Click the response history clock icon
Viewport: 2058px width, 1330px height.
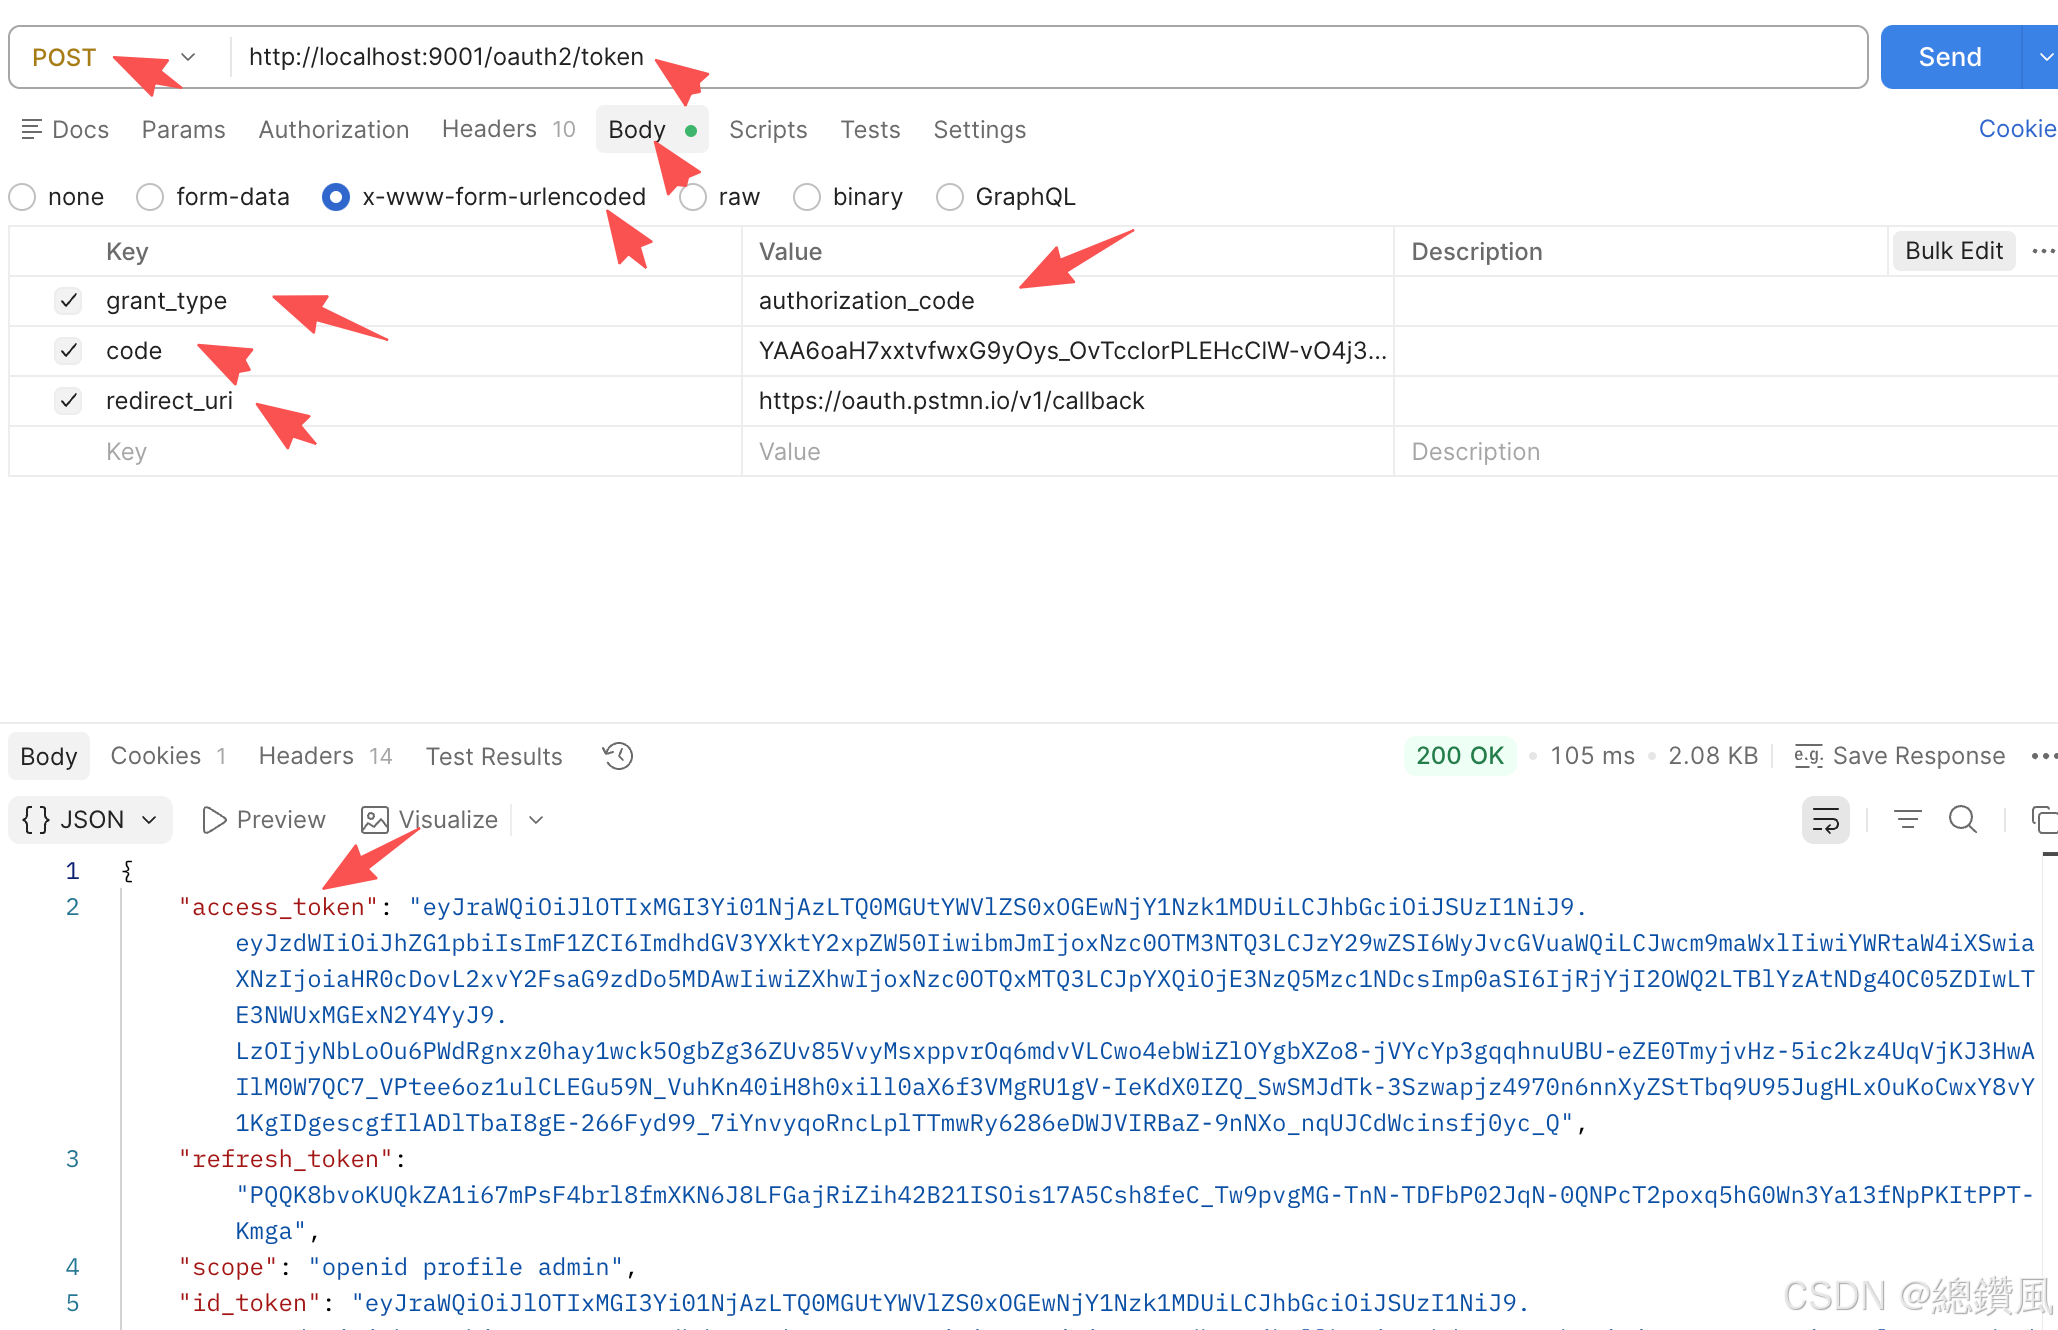pos(618,756)
